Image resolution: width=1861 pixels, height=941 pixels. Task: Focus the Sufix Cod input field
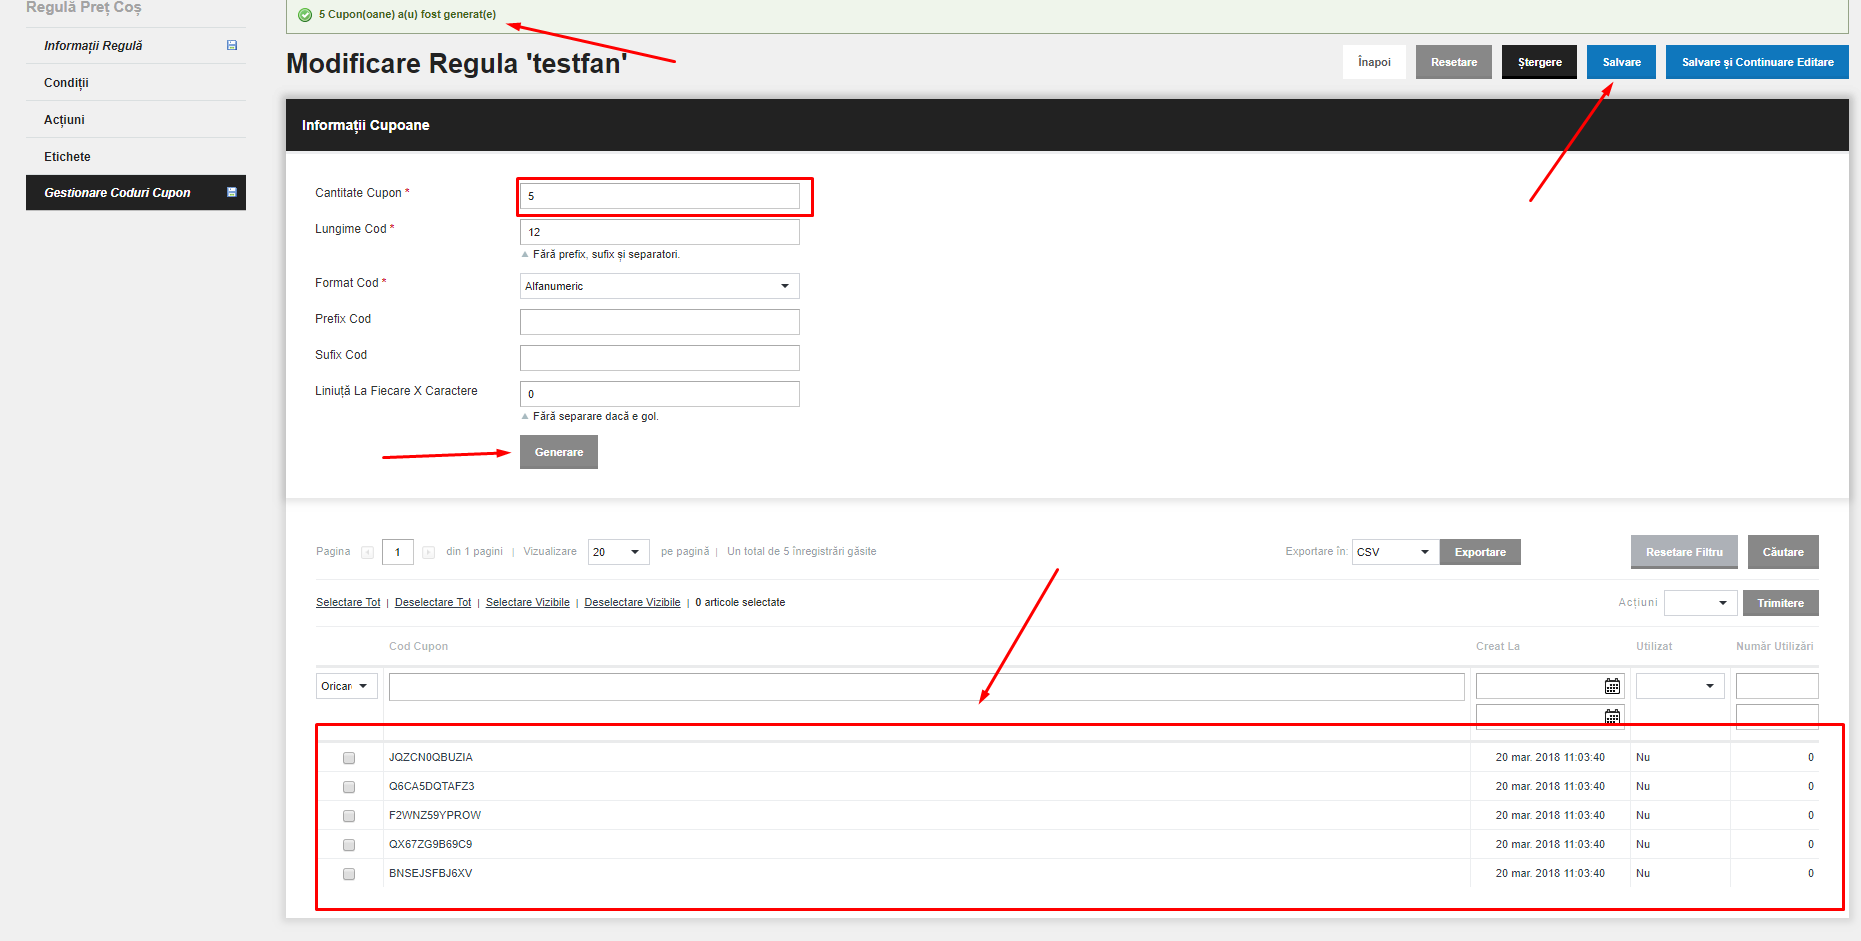coord(659,358)
